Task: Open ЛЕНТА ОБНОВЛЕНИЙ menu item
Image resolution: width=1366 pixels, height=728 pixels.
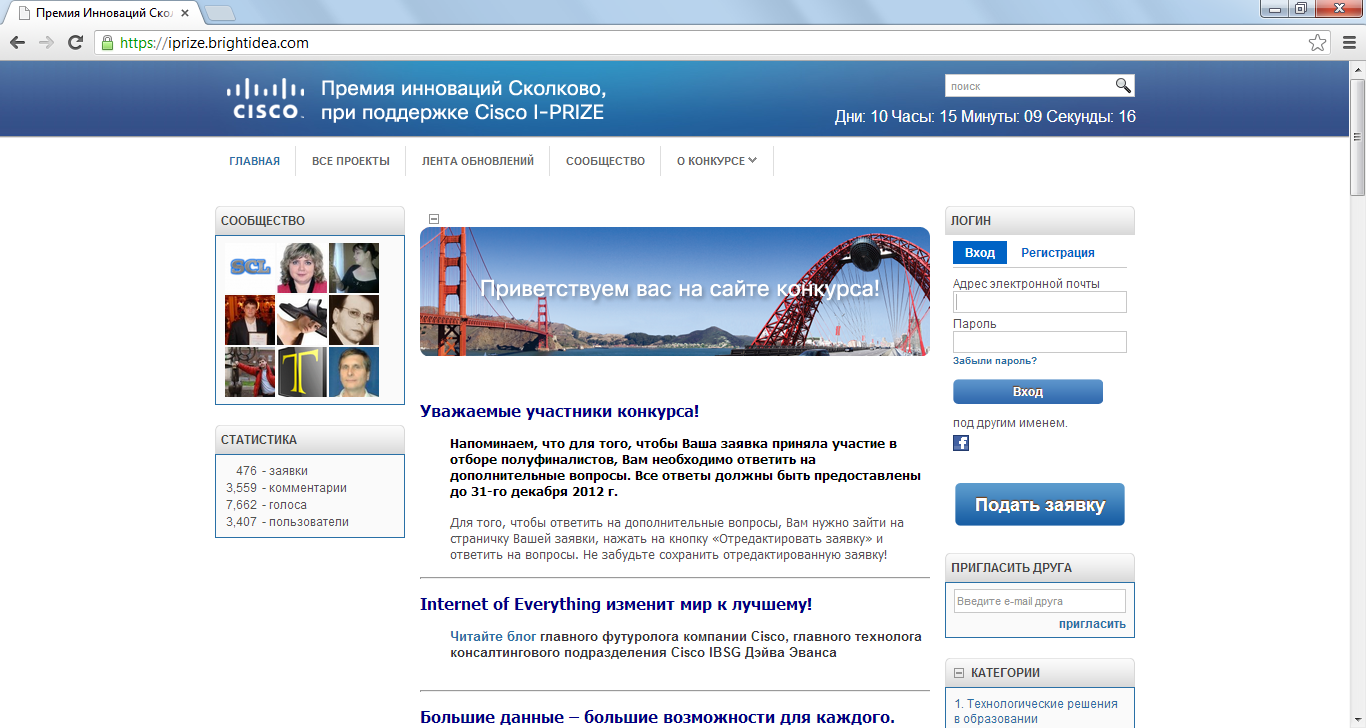Action: (x=478, y=161)
